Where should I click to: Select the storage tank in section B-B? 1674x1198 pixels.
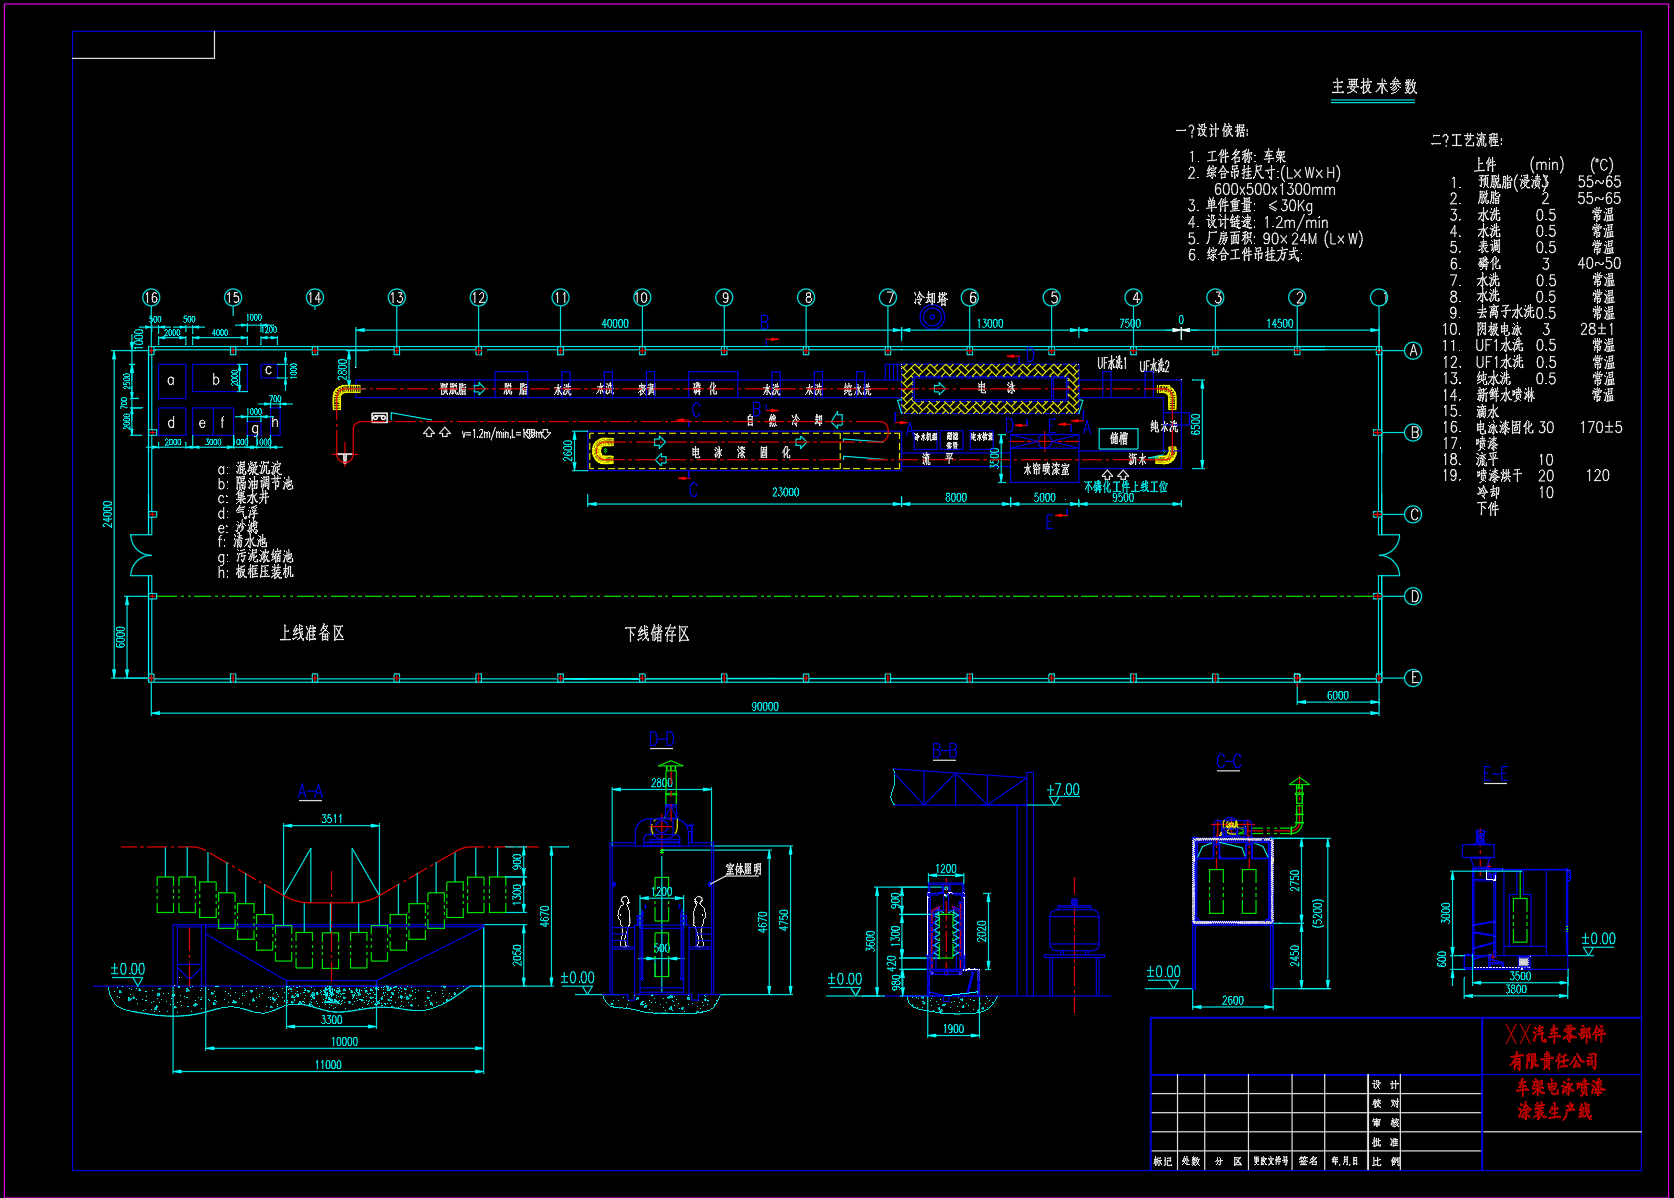tap(1074, 929)
